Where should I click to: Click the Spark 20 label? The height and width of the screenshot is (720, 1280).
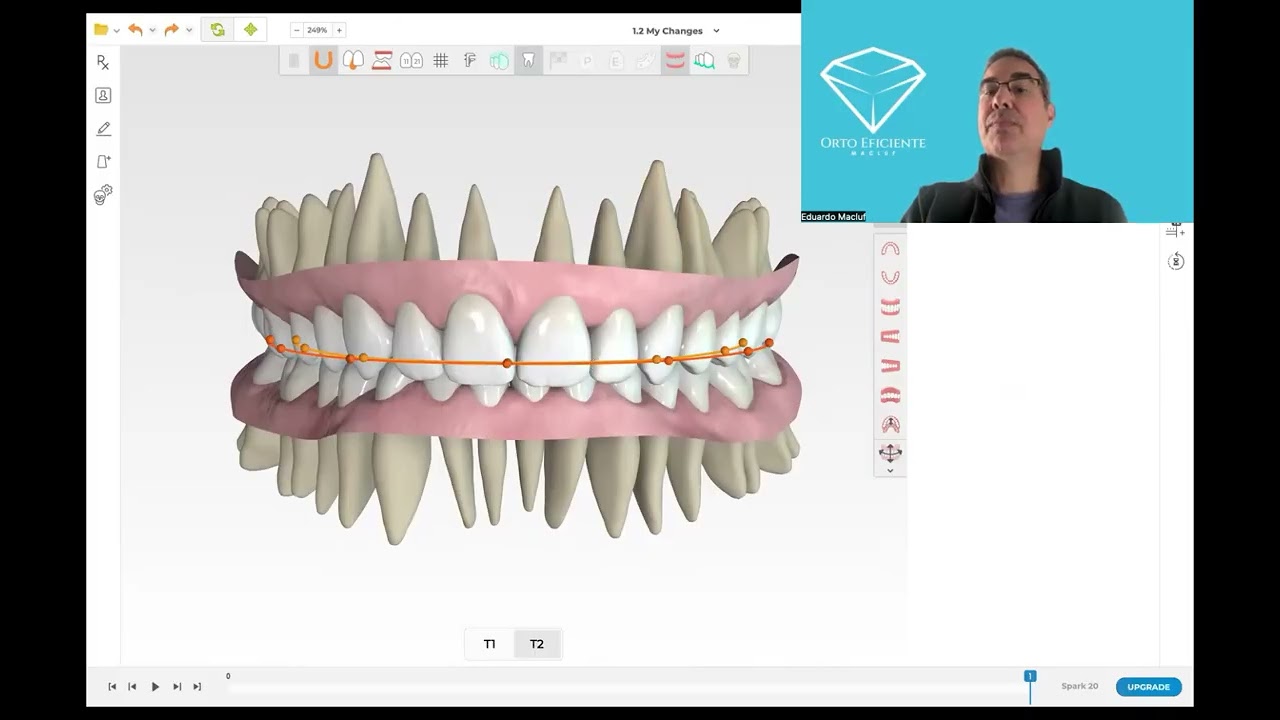click(x=1079, y=686)
